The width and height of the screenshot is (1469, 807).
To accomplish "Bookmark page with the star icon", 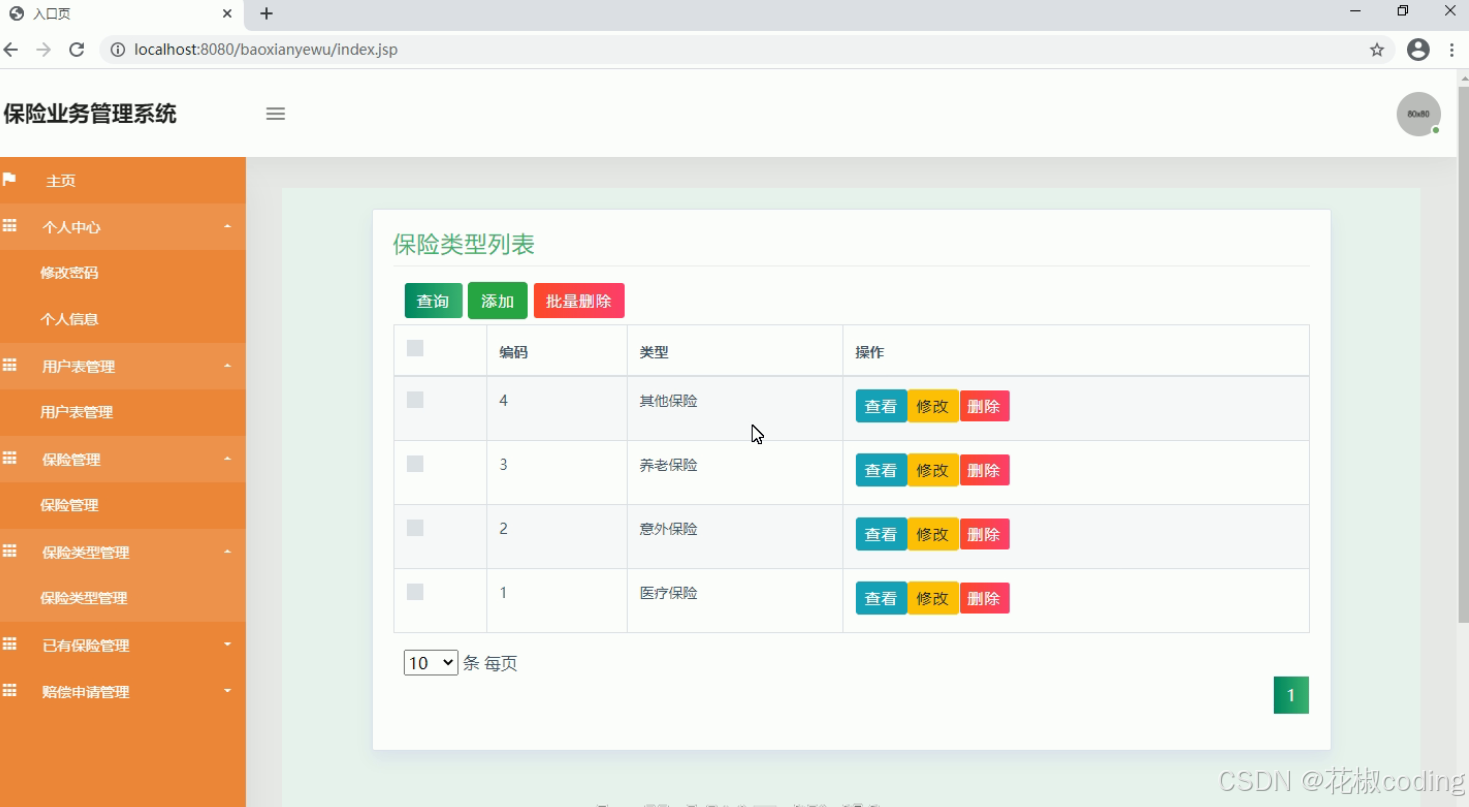I will [1377, 49].
